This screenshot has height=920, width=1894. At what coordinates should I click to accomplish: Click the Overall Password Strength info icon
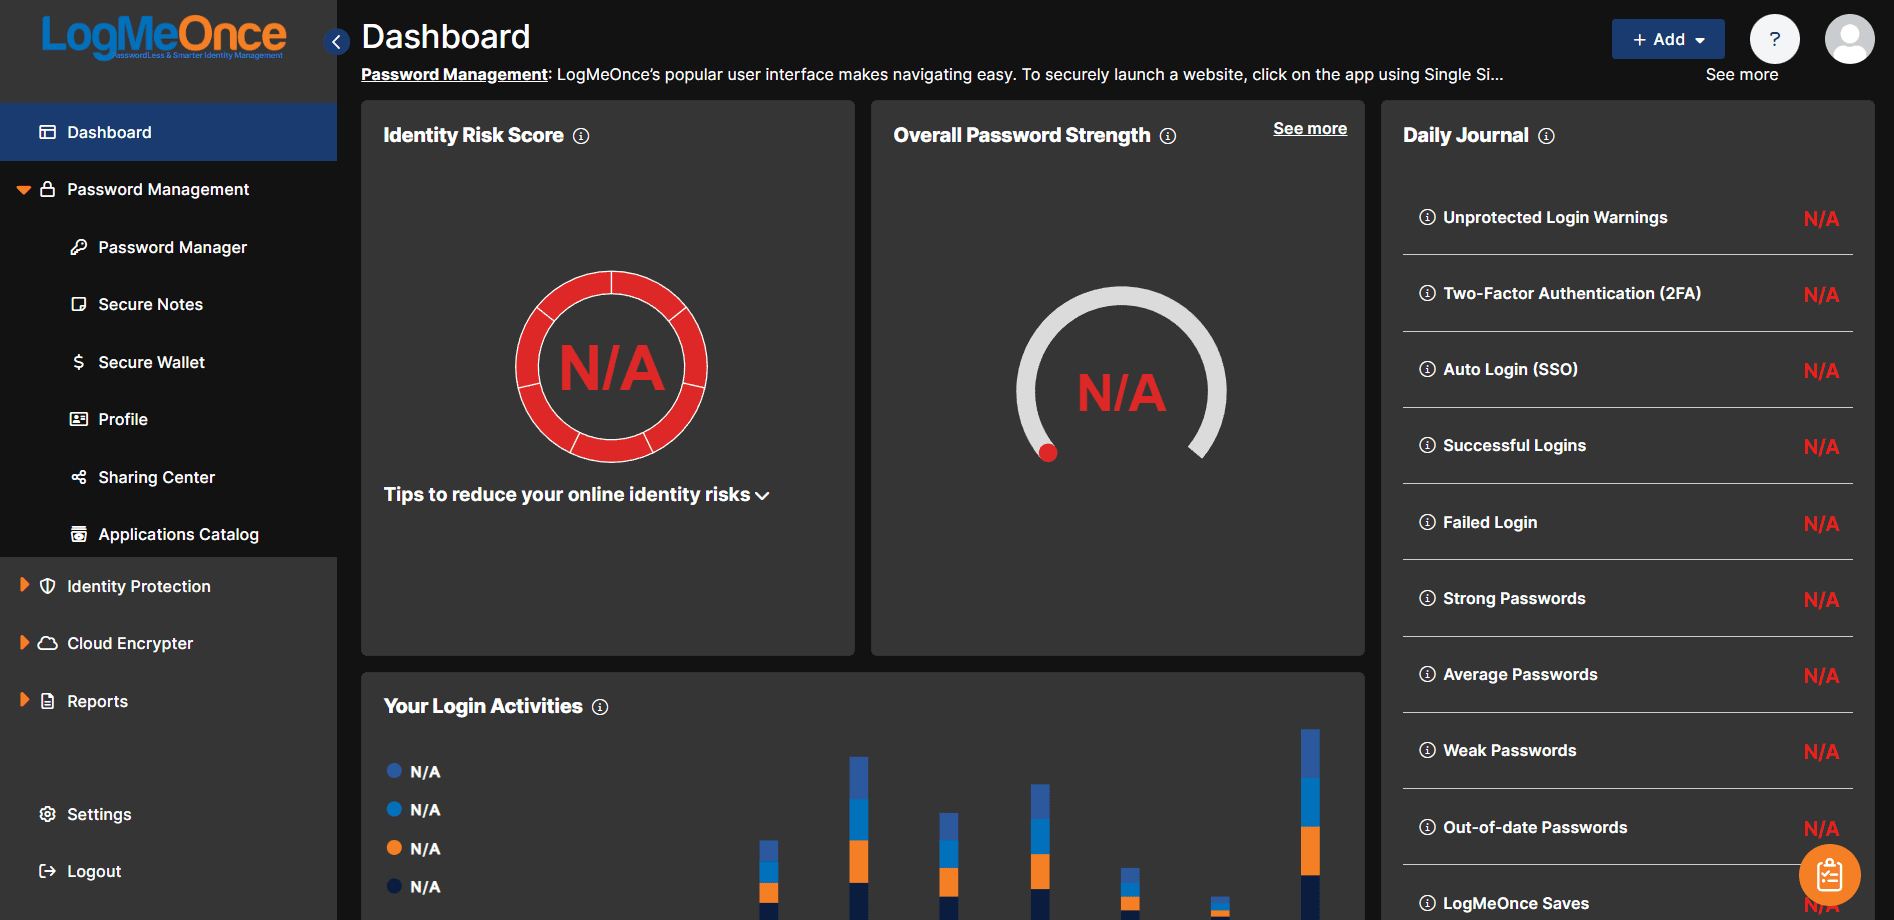pos(1168,136)
